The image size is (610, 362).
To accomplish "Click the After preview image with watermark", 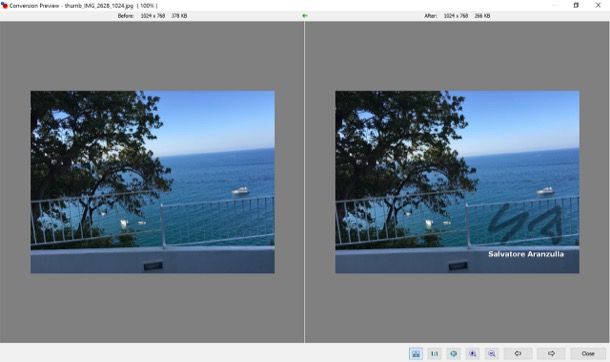I will pyautogui.click(x=457, y=182).
